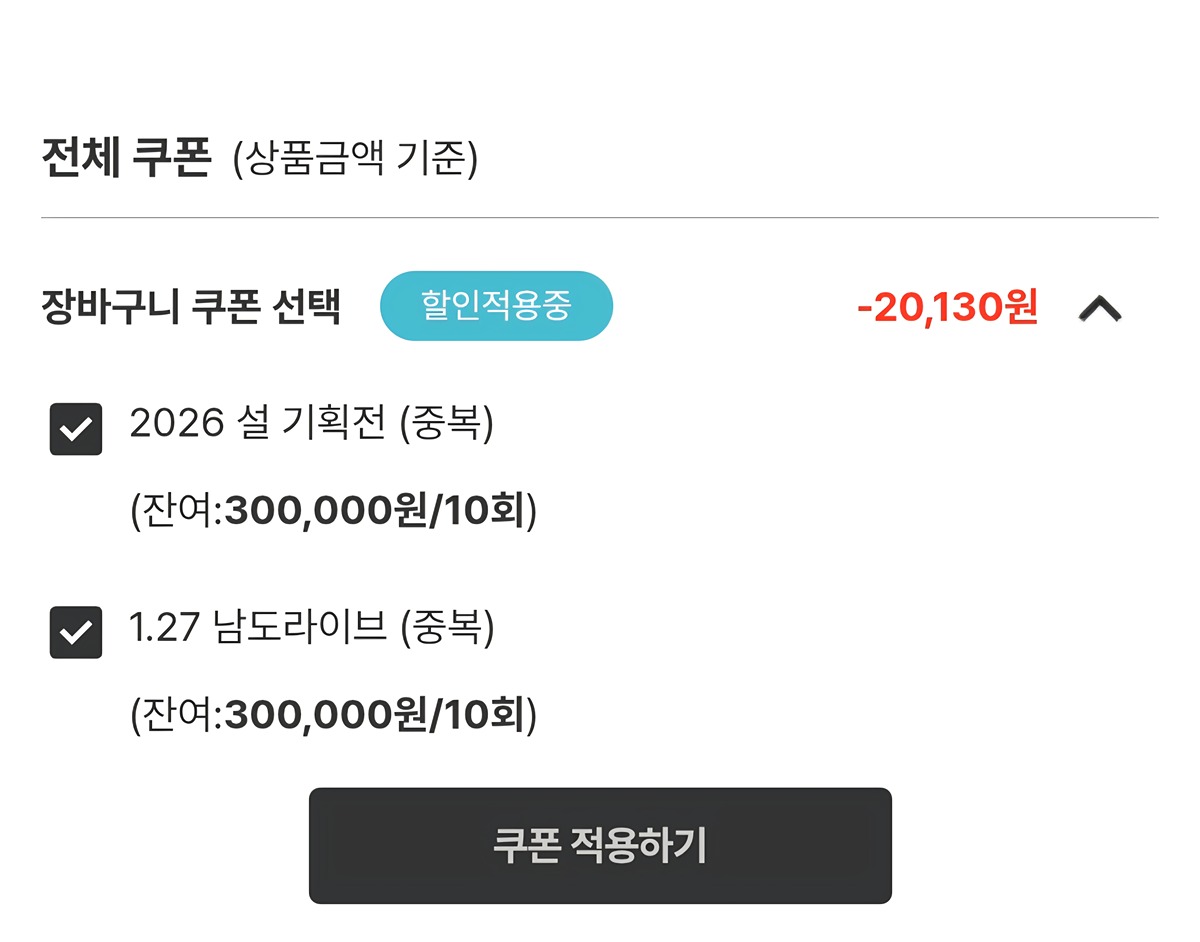1200x942 pixels.
Task: Select the 1.27 남도라이브 coupon name
Action: [257, 628]
